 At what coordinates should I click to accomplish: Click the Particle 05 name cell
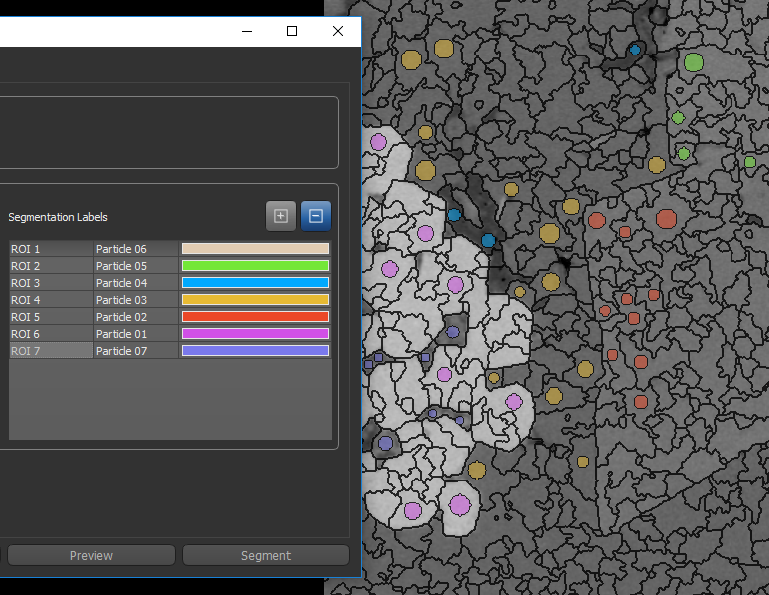(136, 266)
